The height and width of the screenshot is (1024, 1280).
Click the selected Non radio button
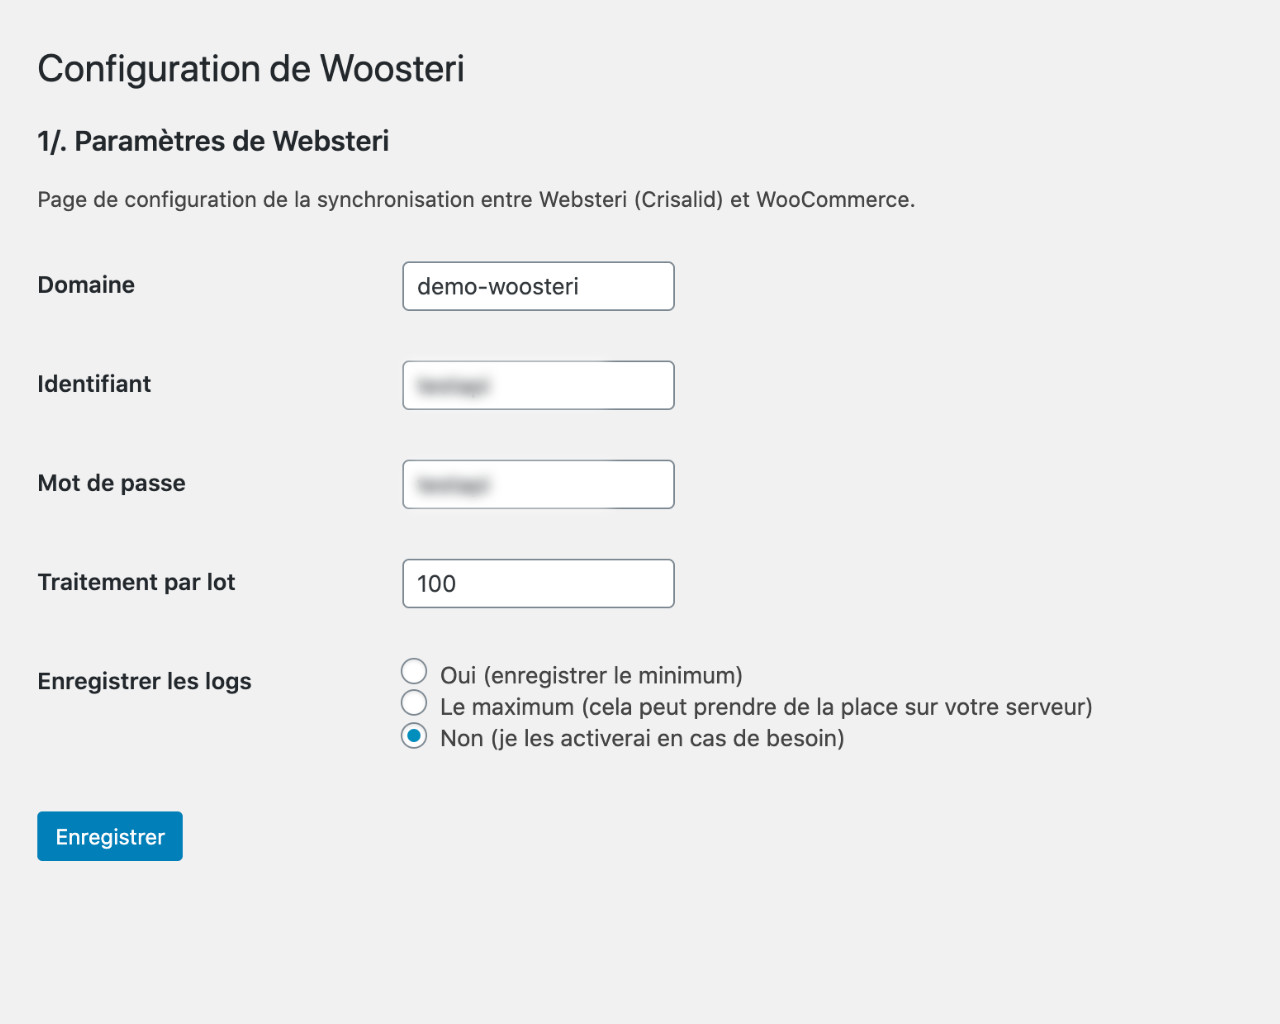[x=414, y=736]
